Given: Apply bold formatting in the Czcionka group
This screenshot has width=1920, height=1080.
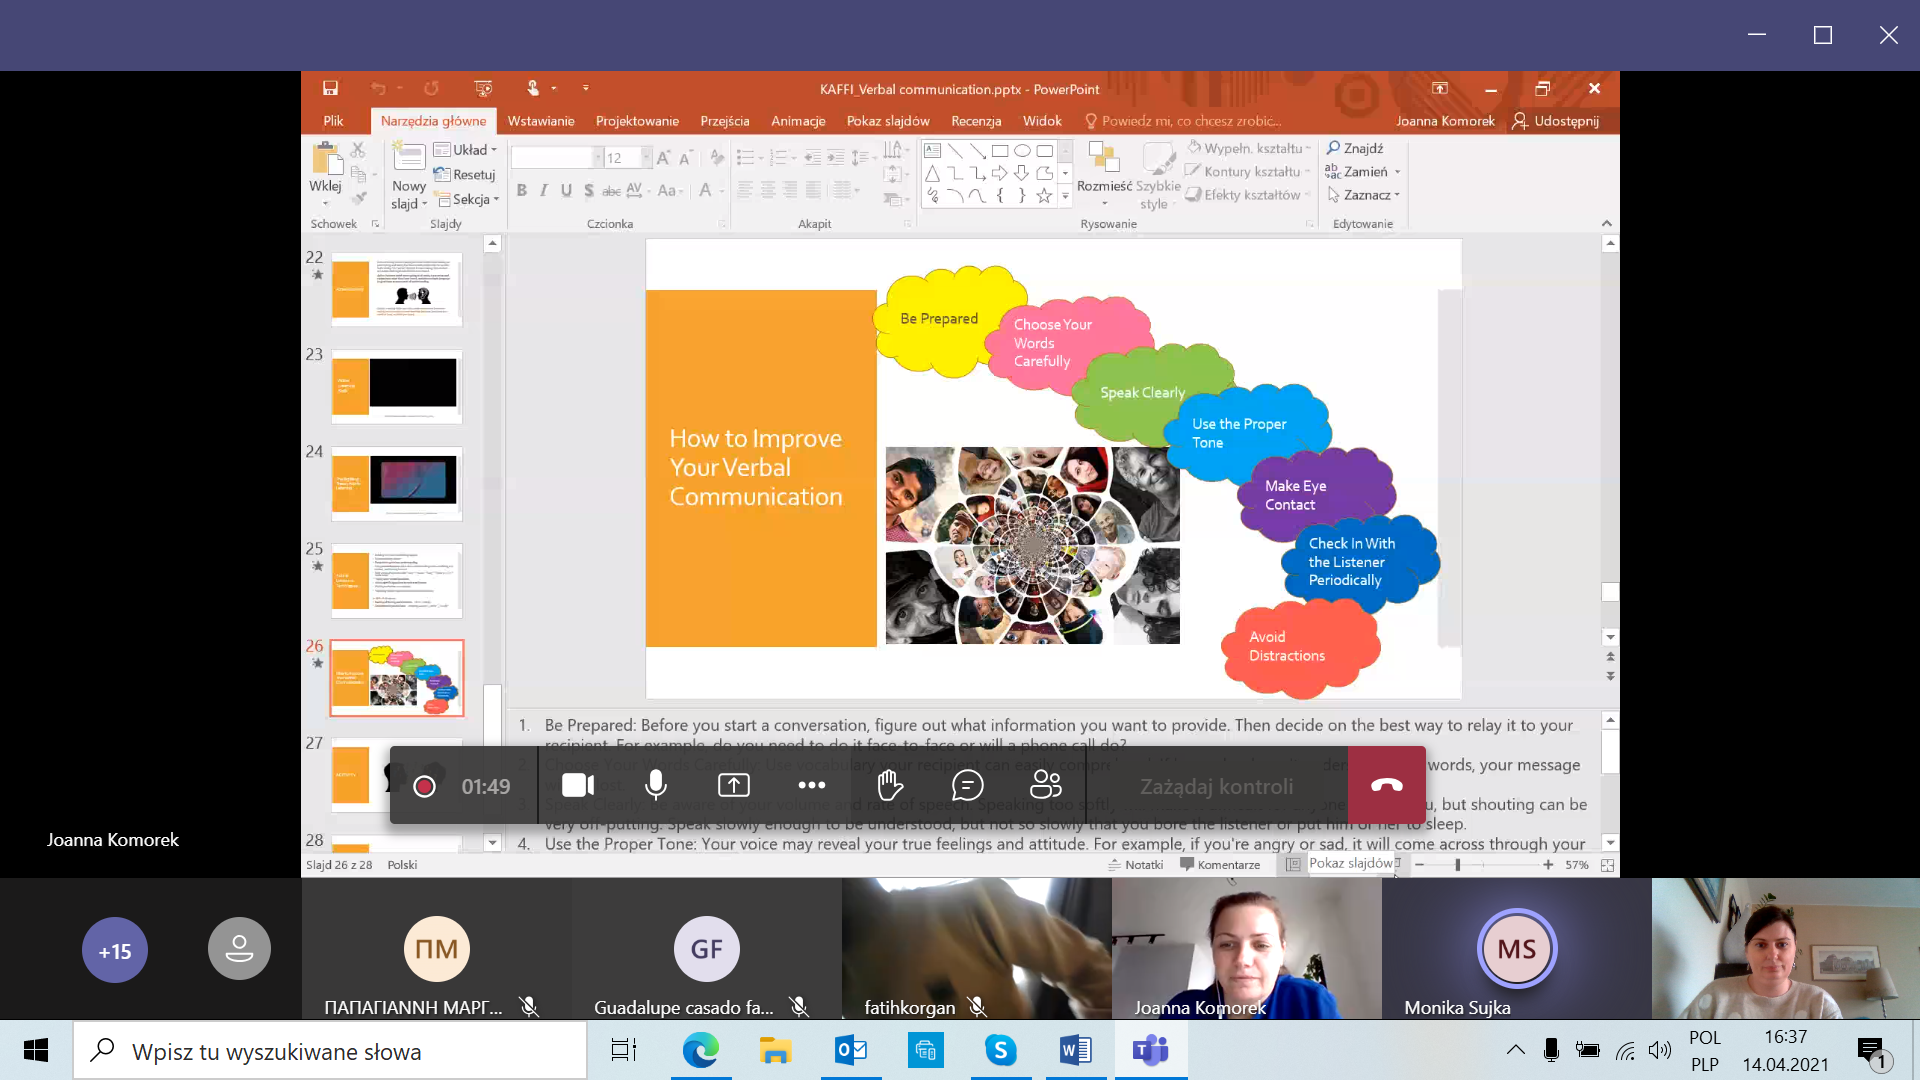Looking at the screenshot, I should point(521,190).
